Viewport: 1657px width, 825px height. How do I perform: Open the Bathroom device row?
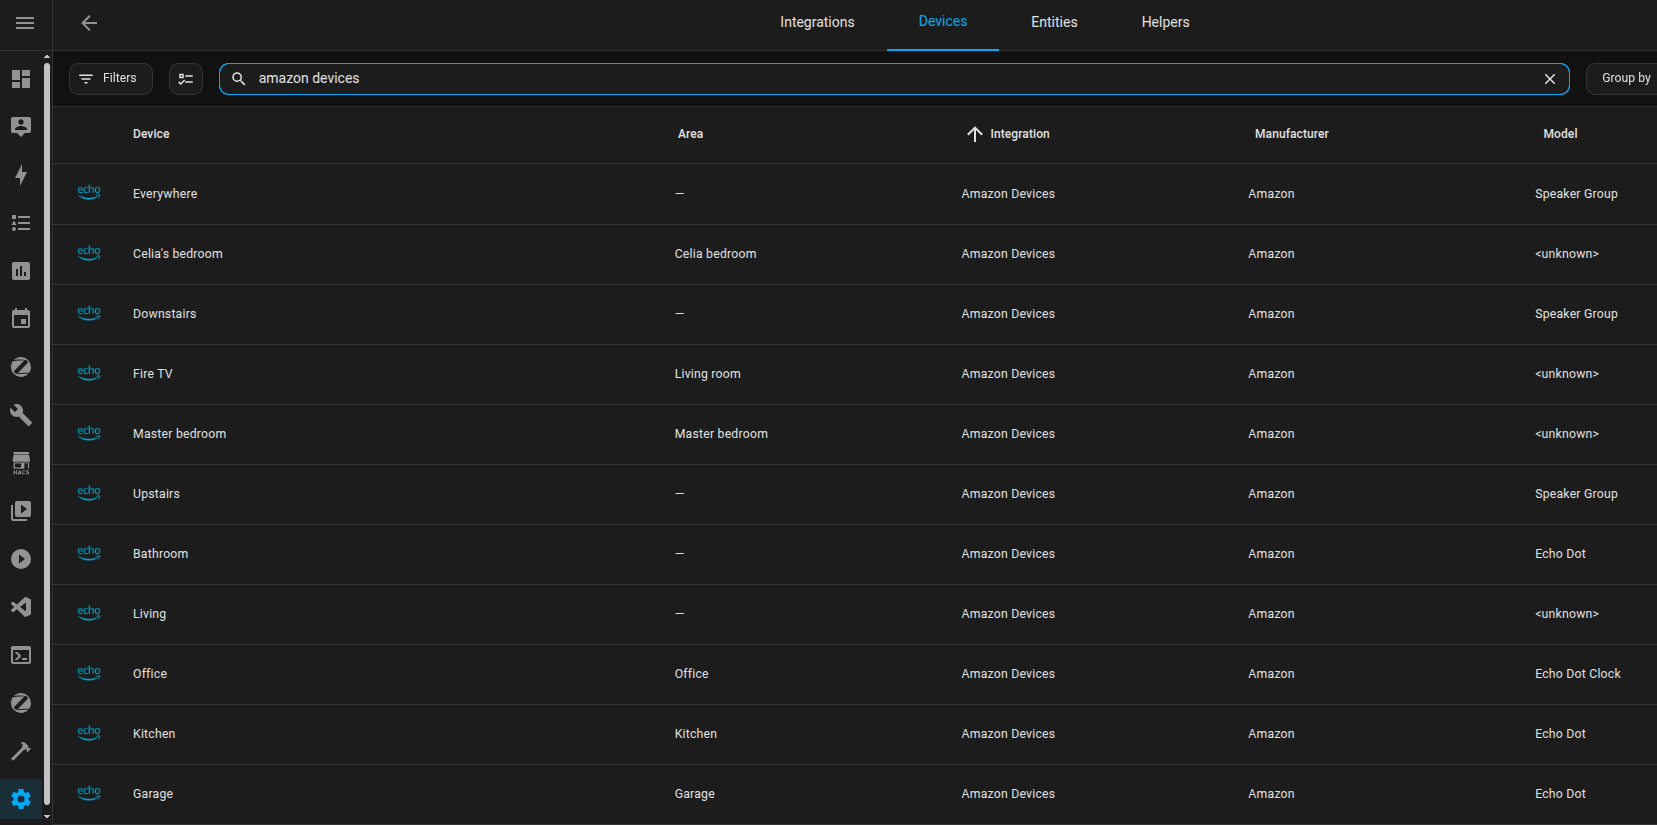pos(855,554)
